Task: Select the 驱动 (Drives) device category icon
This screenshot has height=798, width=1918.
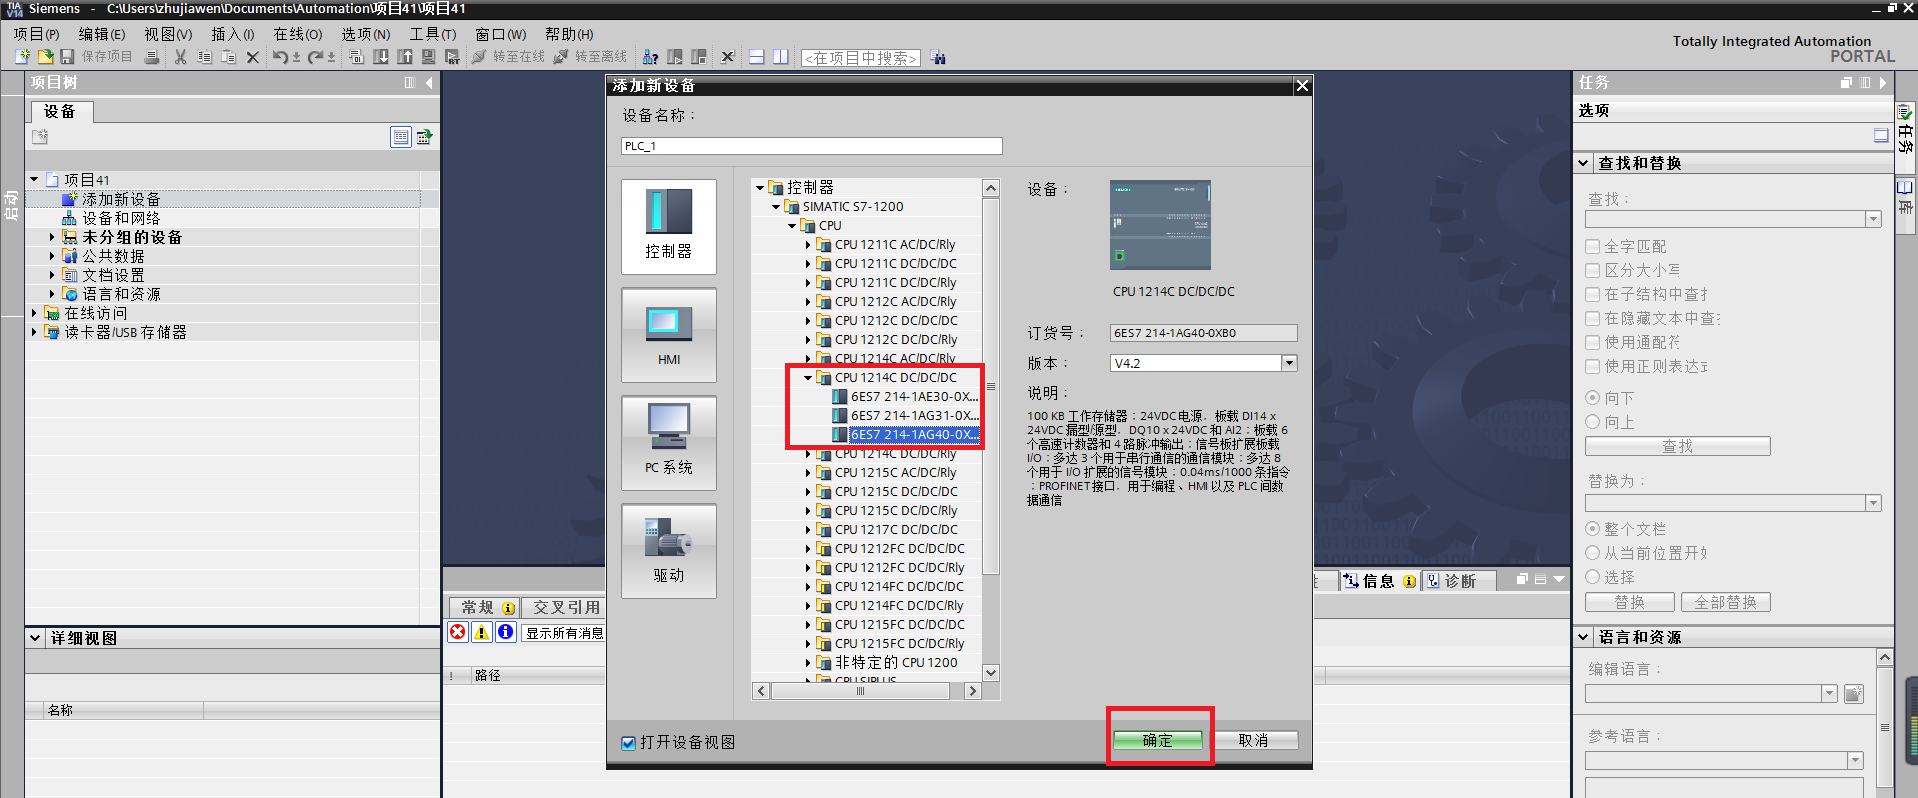Action: (668, 550)
